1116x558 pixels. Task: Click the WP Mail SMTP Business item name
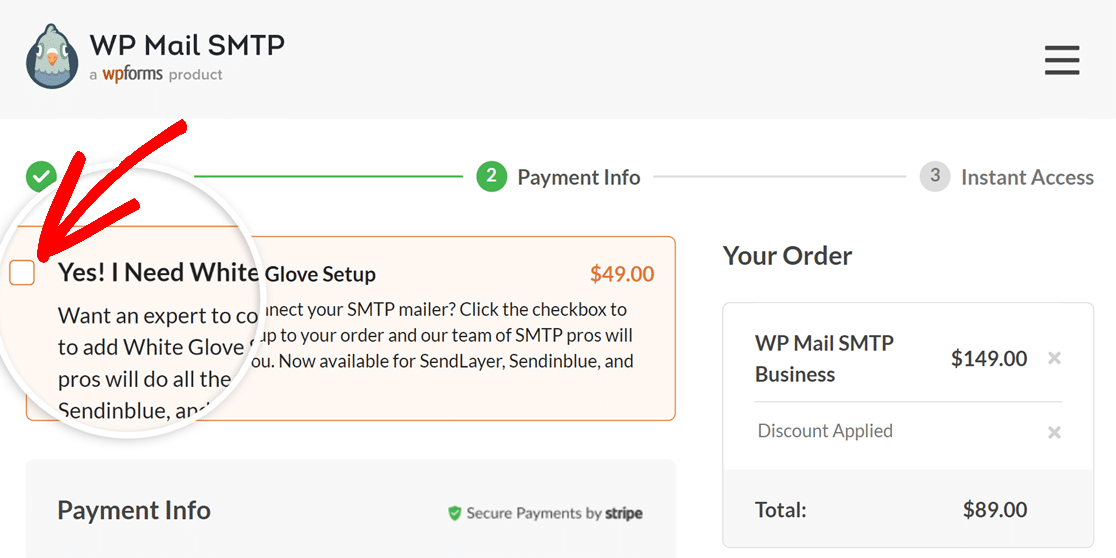point(824,358)
